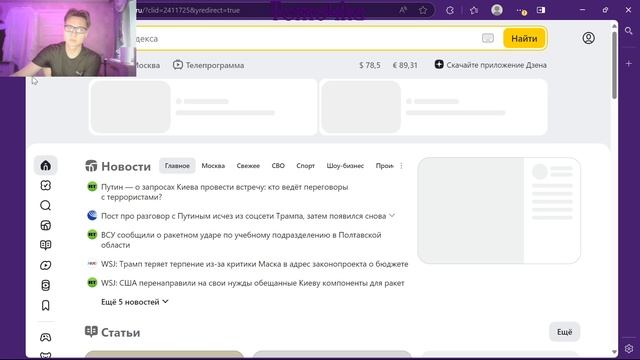
Task: Open Скачайте приложение Дзена link
Action: [x=496, y=65]
